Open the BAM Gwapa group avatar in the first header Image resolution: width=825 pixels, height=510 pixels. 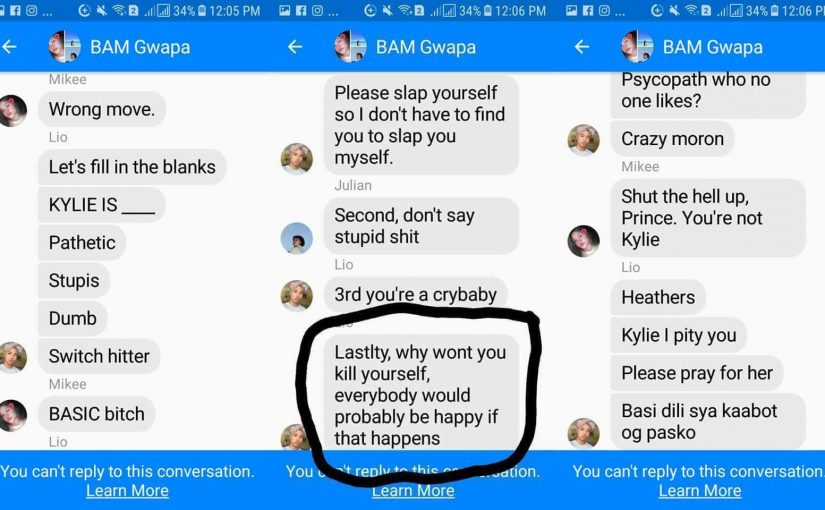pos(65,46)
